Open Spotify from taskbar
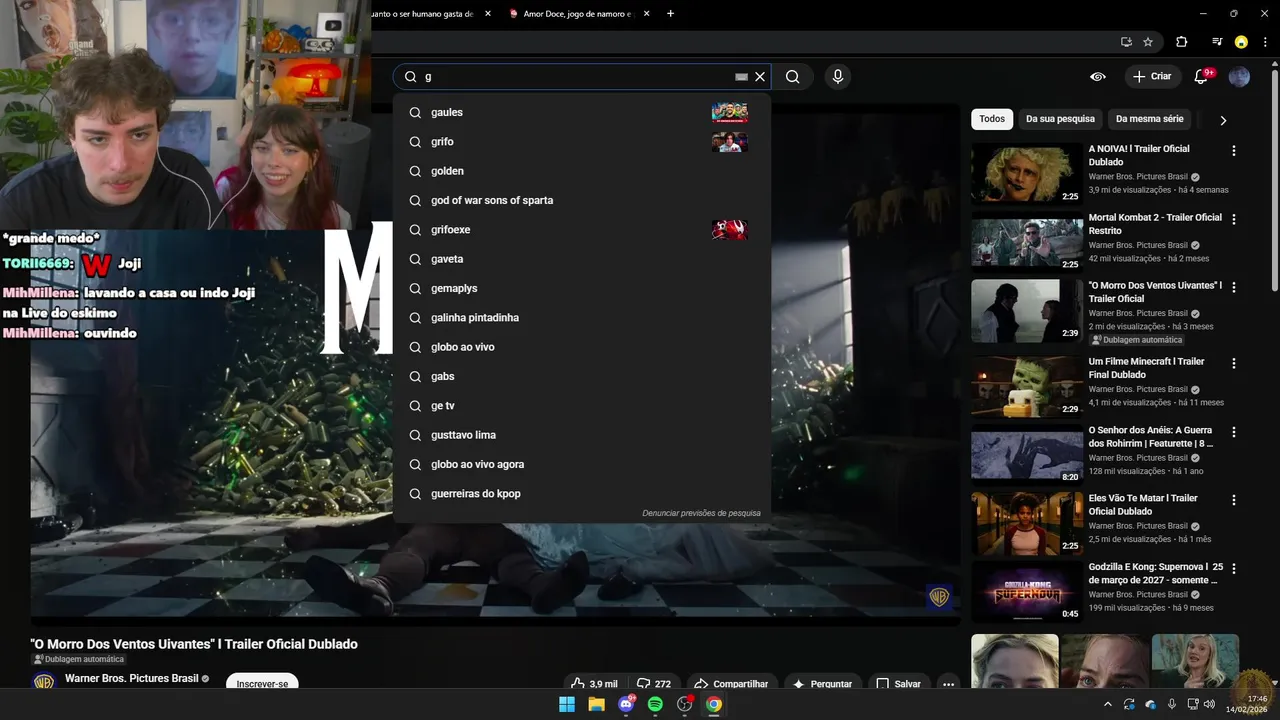 click(x=655, y=704)
